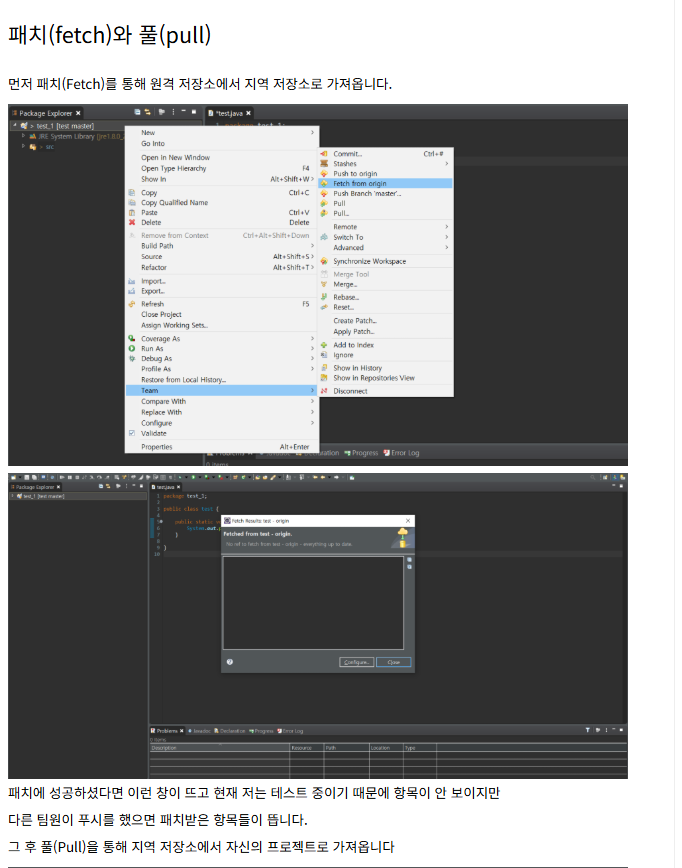Image resolution: width=682 pixels, height=868 pixels.
Task: Click the Ignore entry icon
Action: [324, 355]
